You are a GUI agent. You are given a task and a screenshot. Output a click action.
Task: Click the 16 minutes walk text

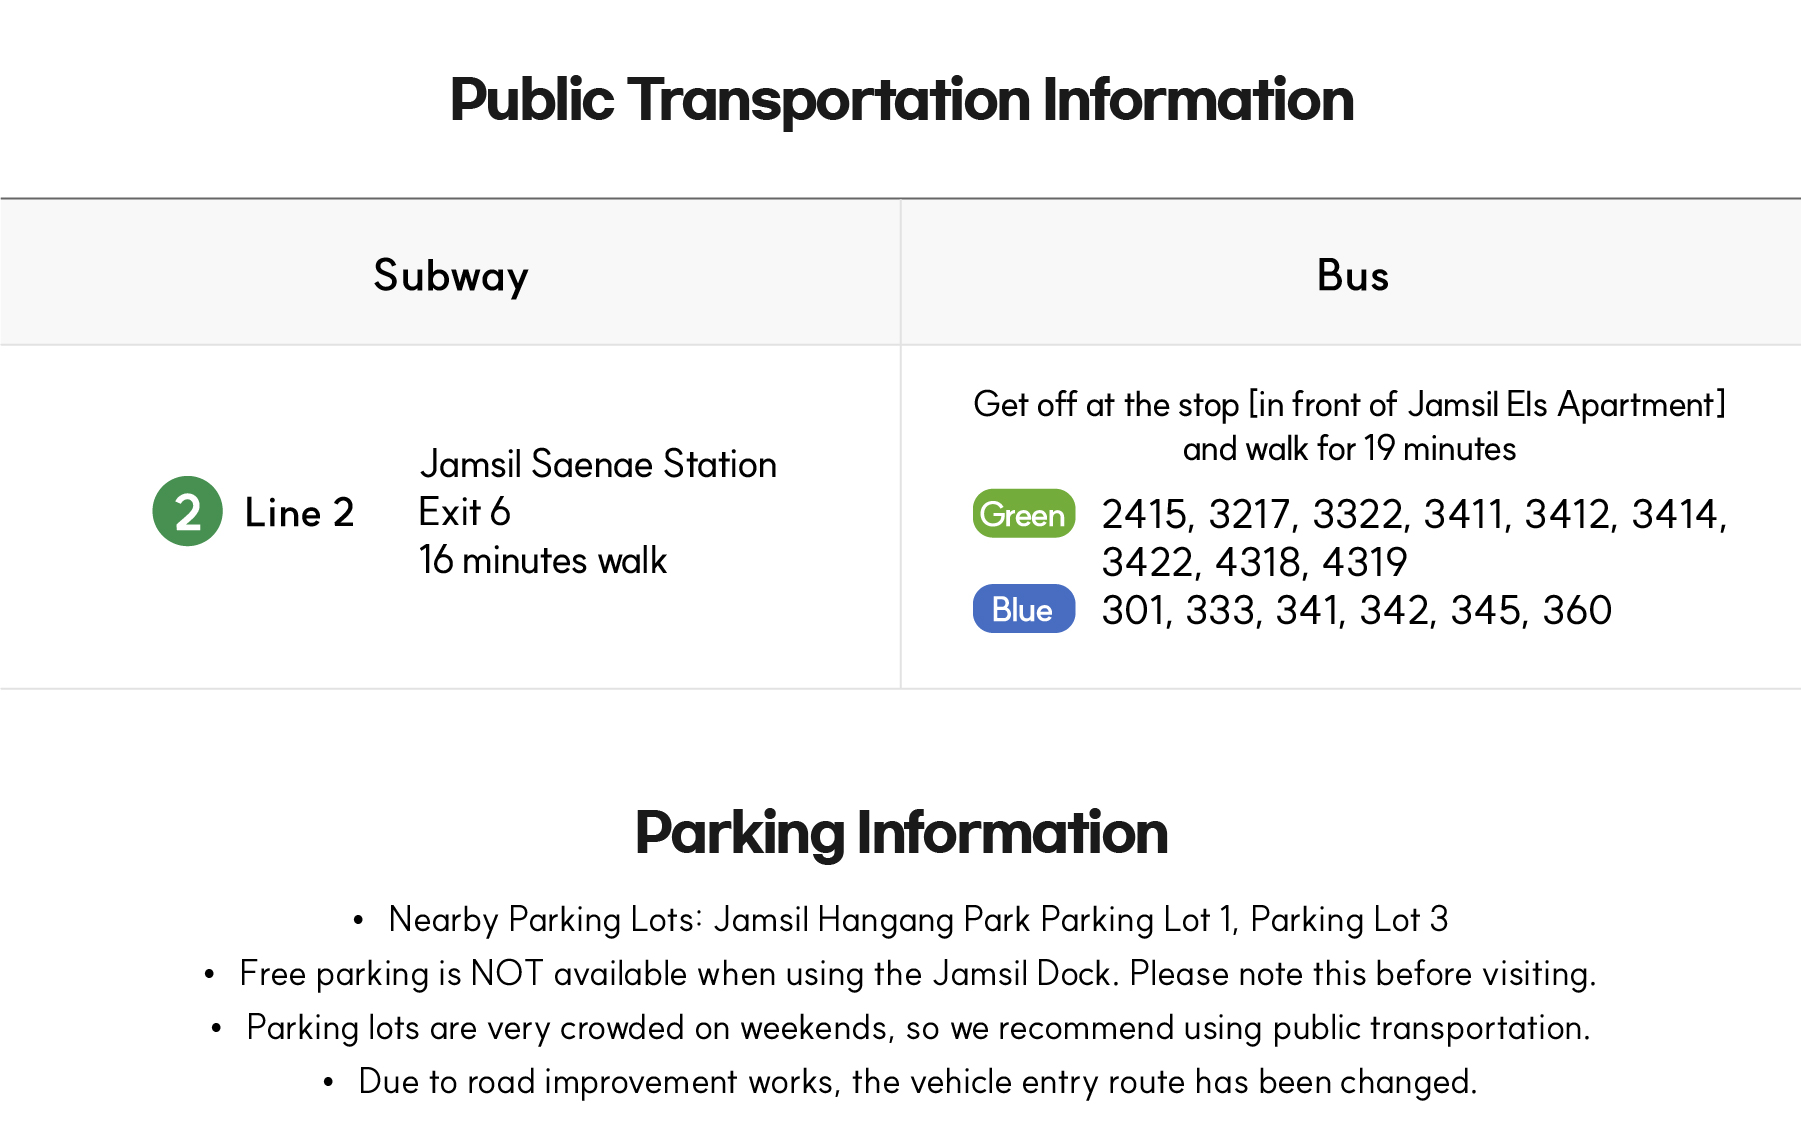click(x=542, y=560)
